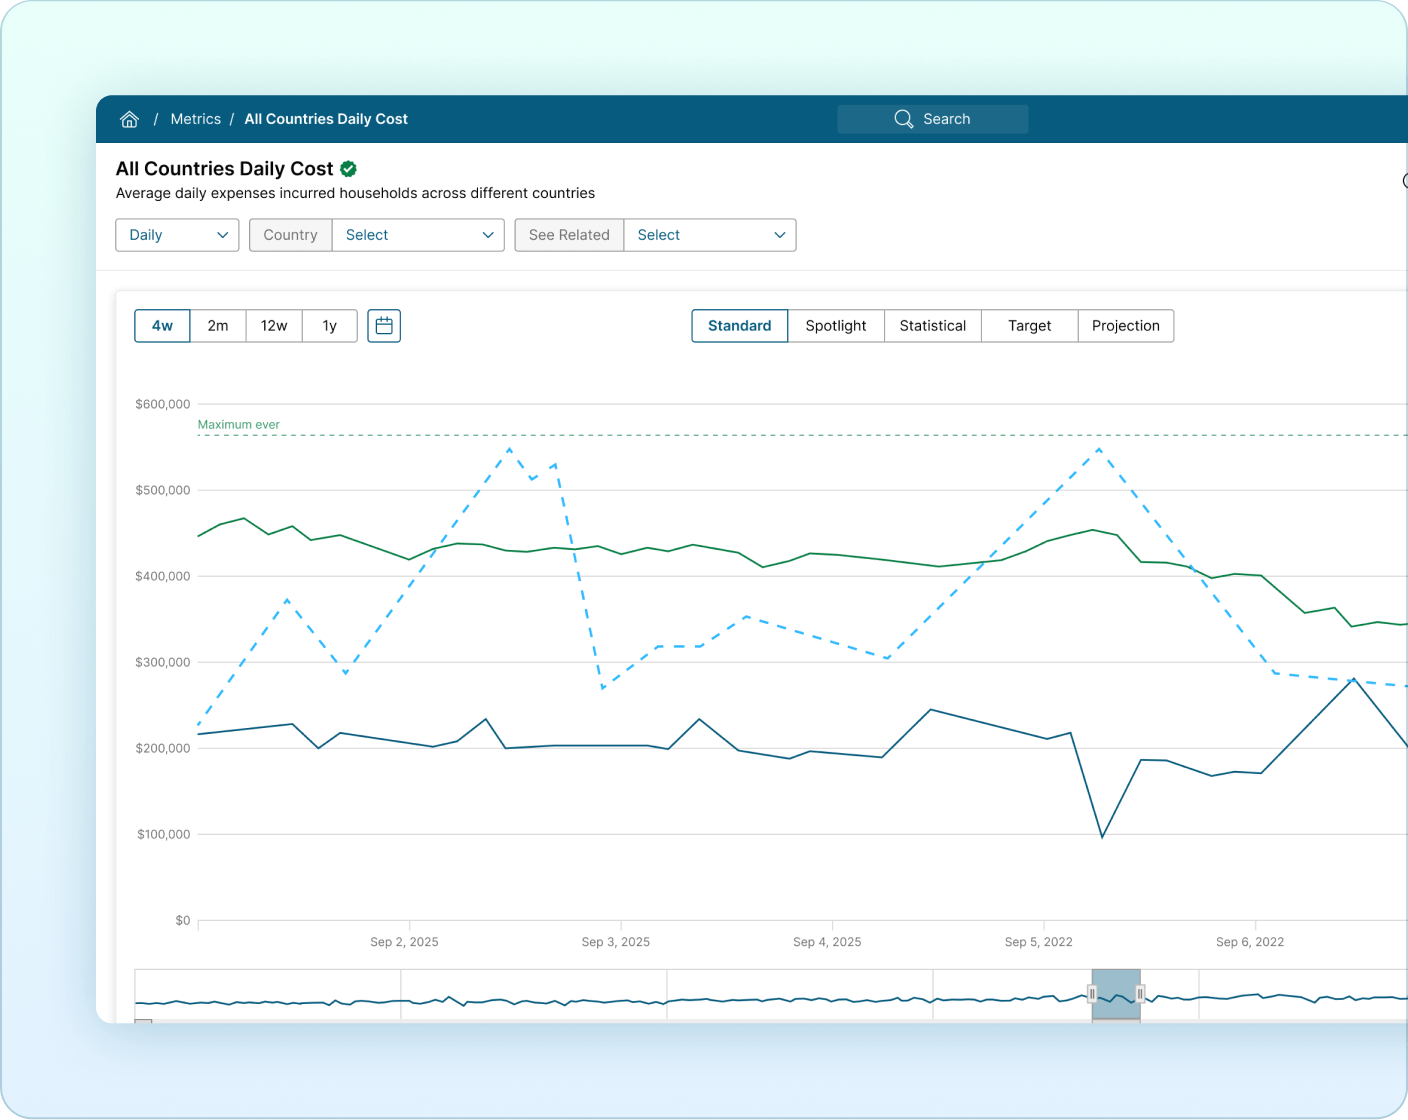
Task: Switch to the Spotlight view tab
Action: click(836, 325)
